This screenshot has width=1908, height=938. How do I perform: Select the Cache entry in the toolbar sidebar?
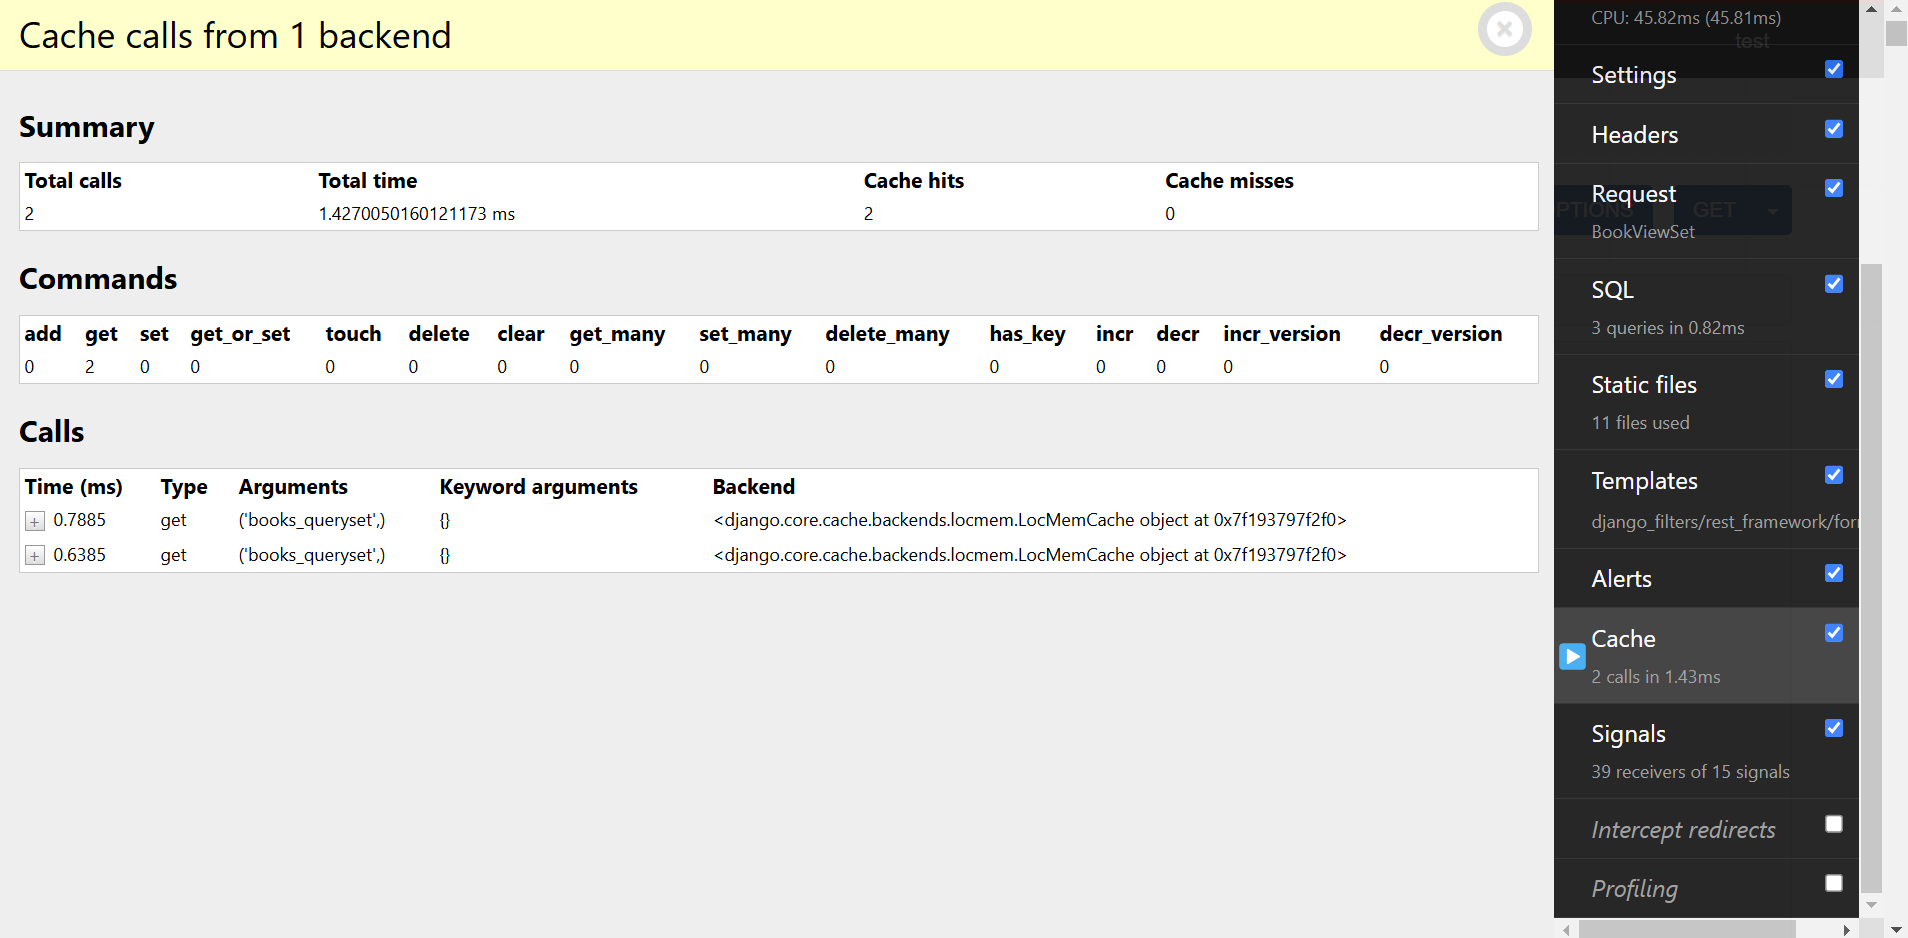1622,639
